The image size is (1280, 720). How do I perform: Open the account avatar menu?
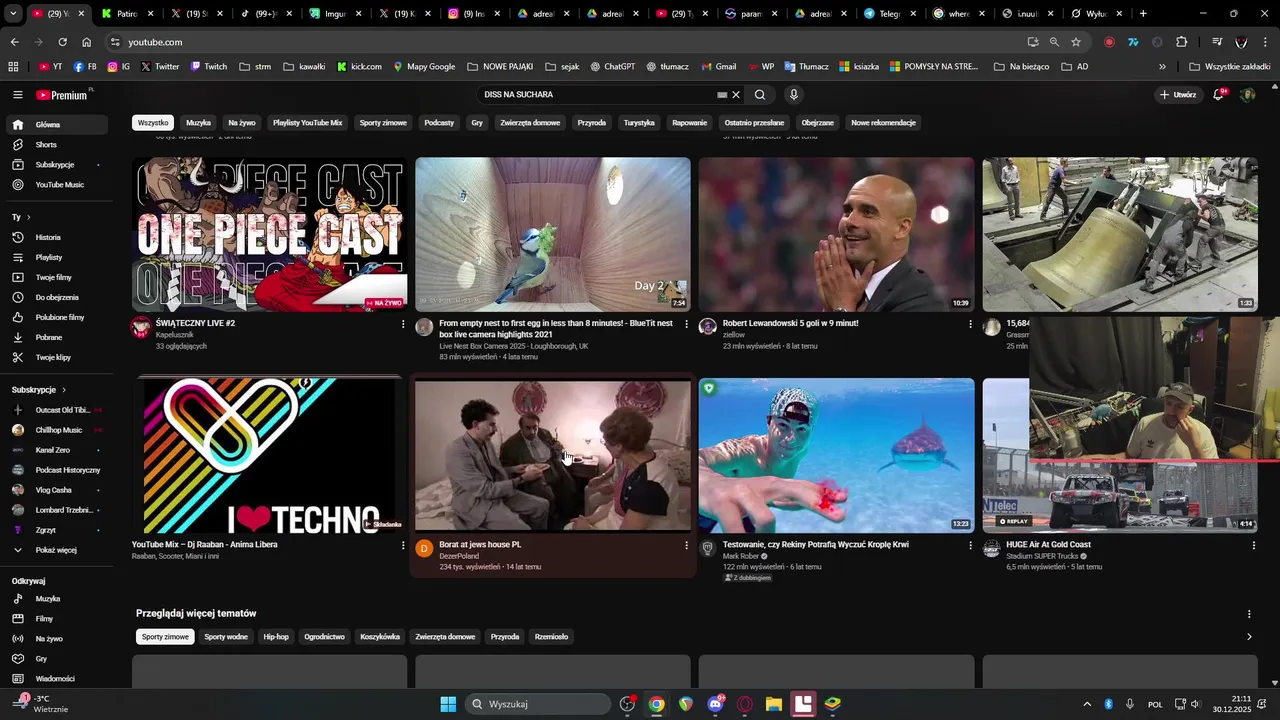1247,95
